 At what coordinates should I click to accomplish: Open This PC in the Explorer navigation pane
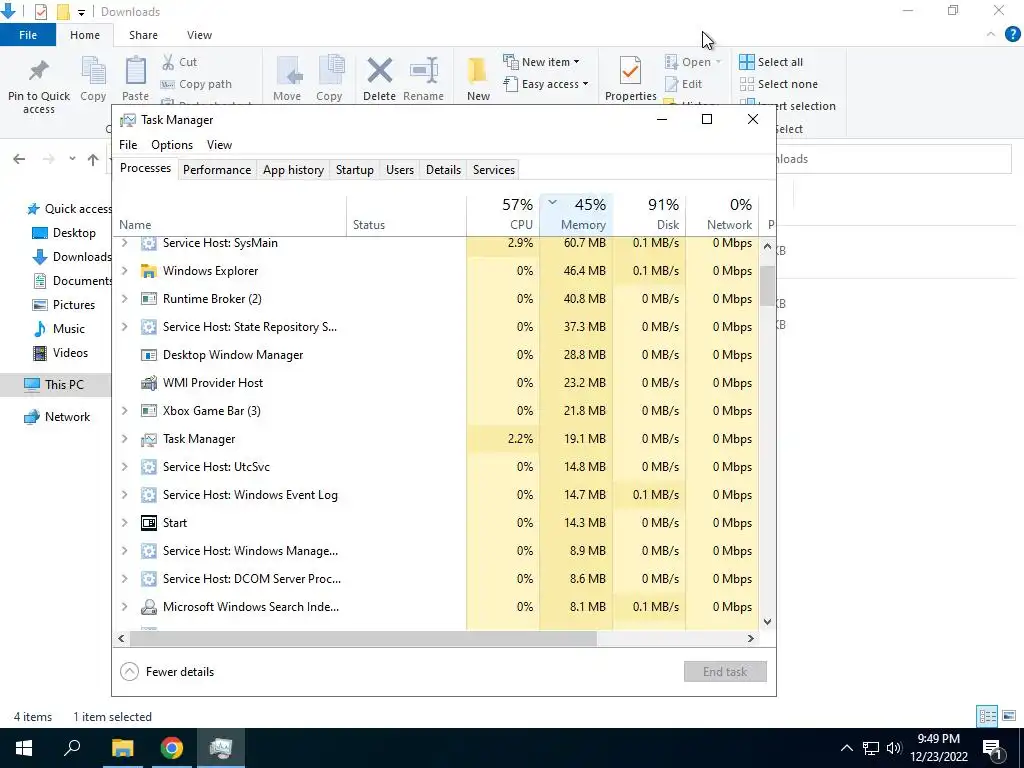point(56,385)
